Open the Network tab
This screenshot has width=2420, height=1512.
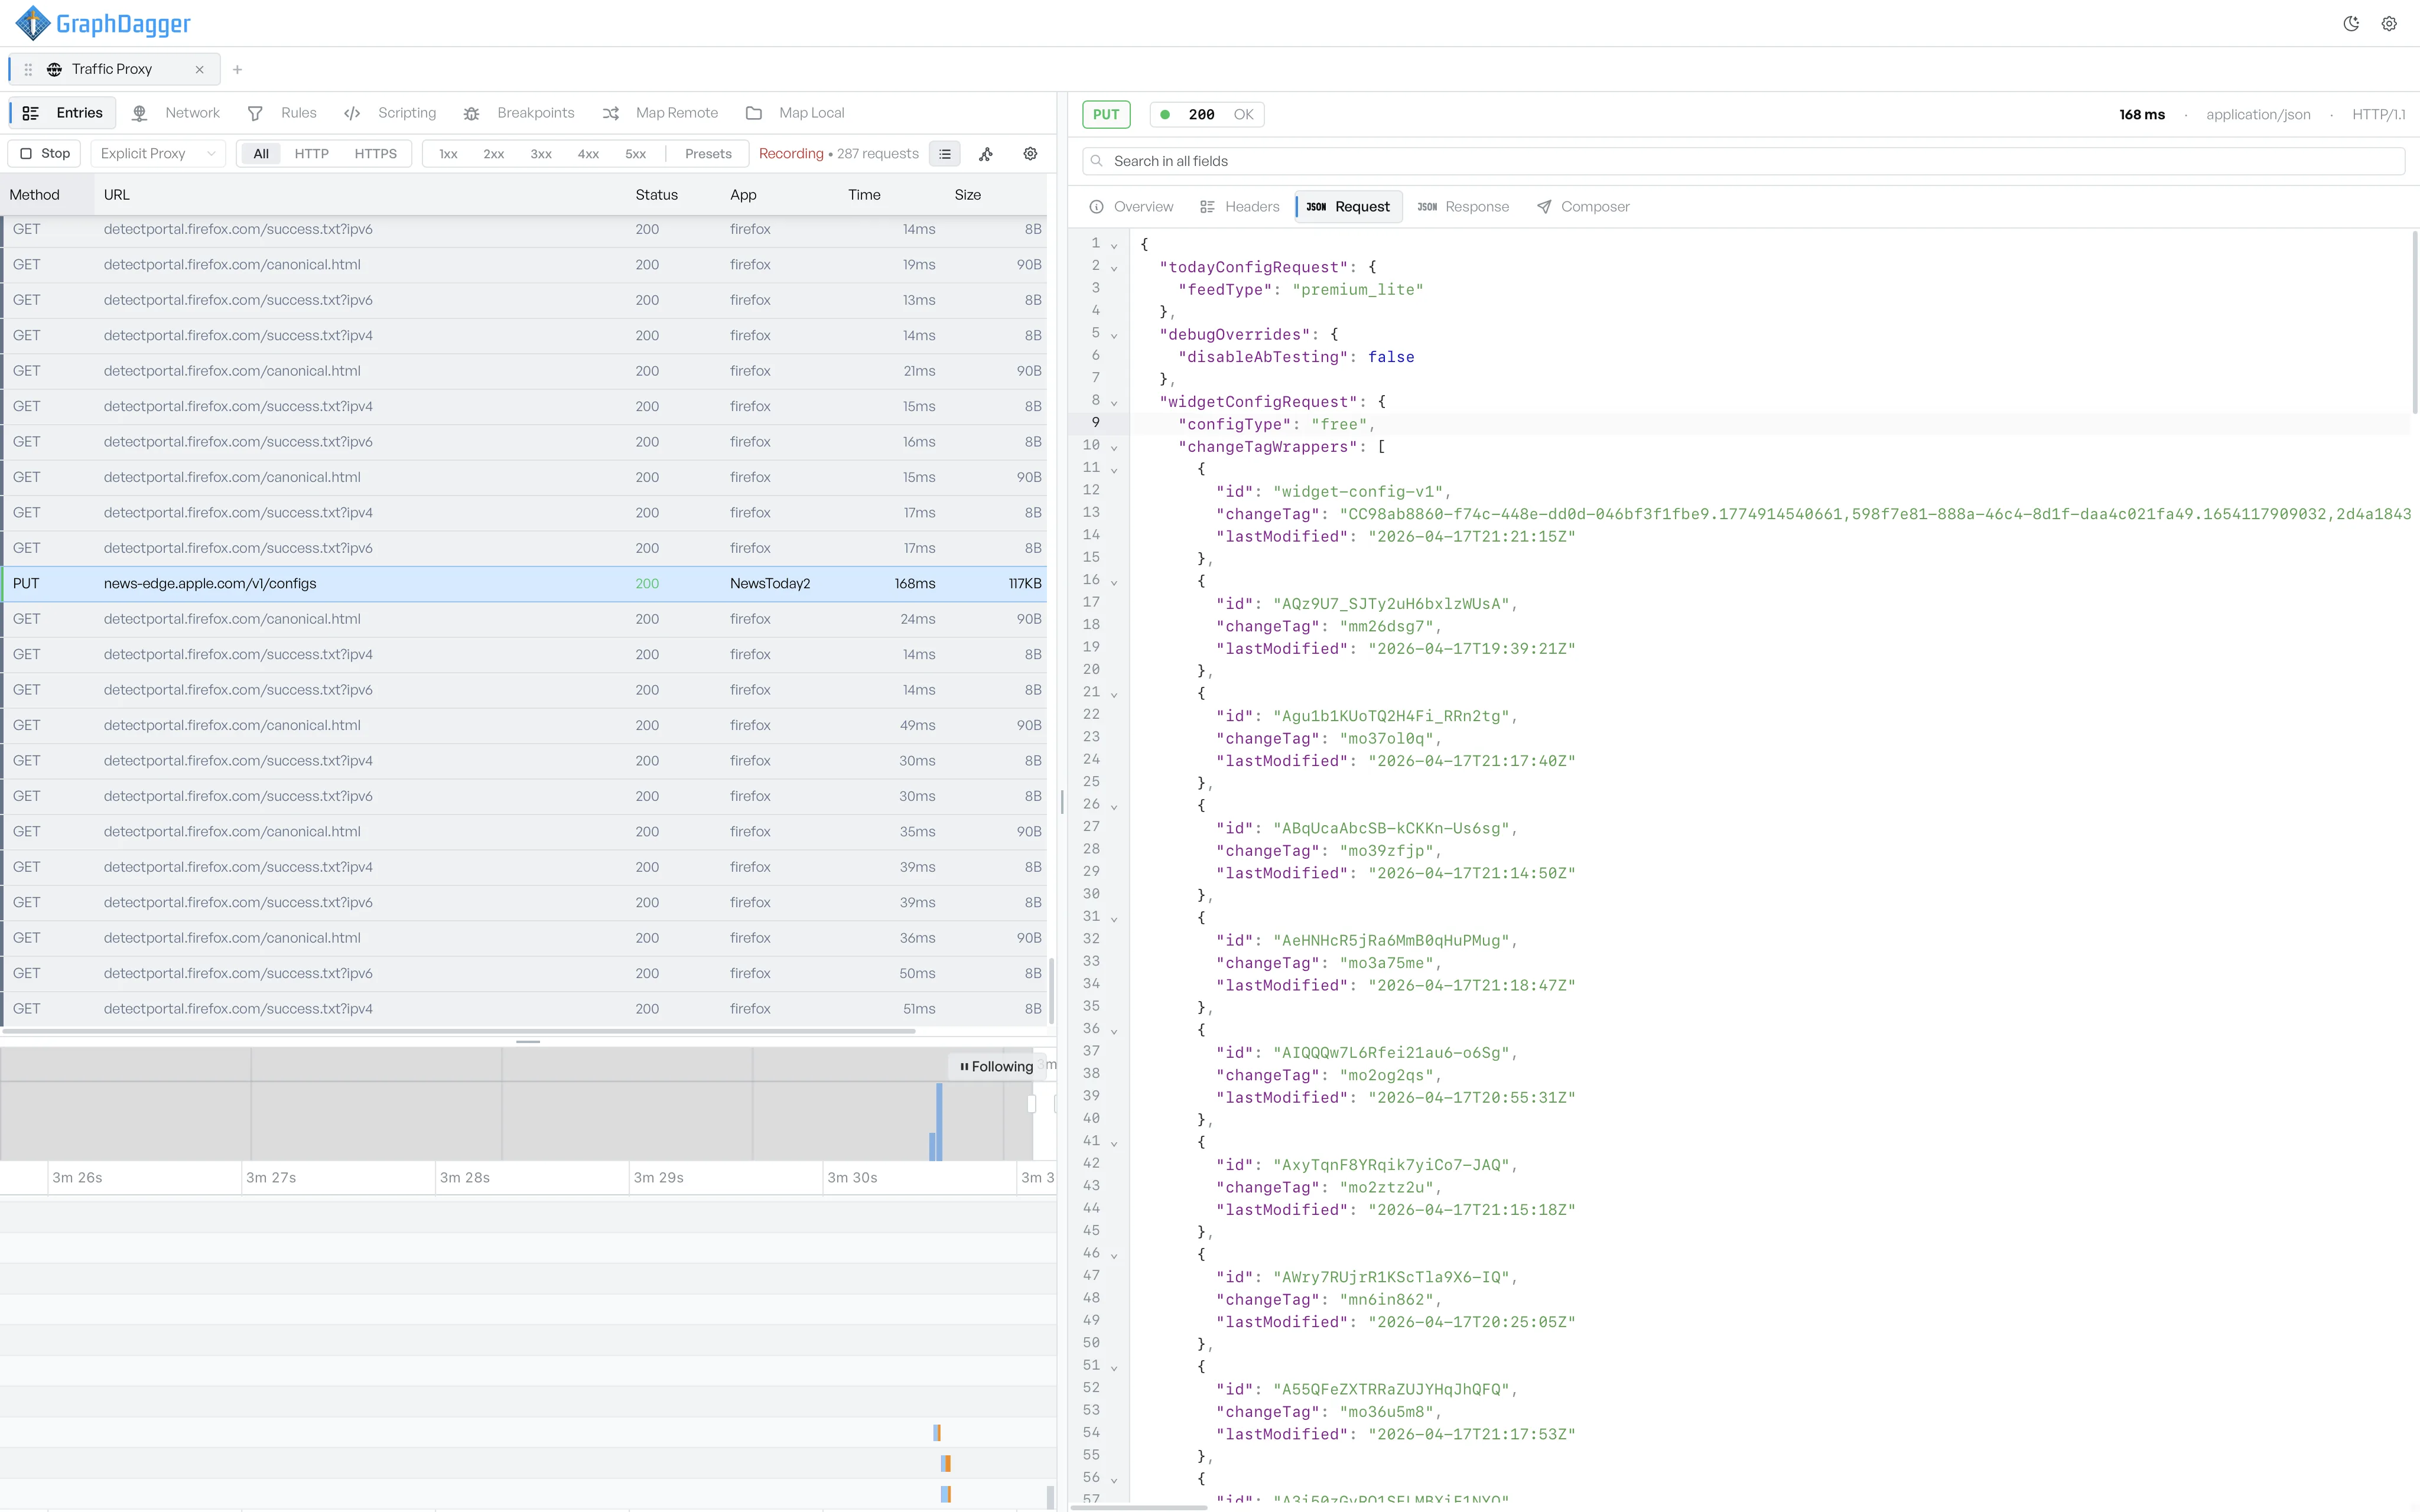click(176, 113)
